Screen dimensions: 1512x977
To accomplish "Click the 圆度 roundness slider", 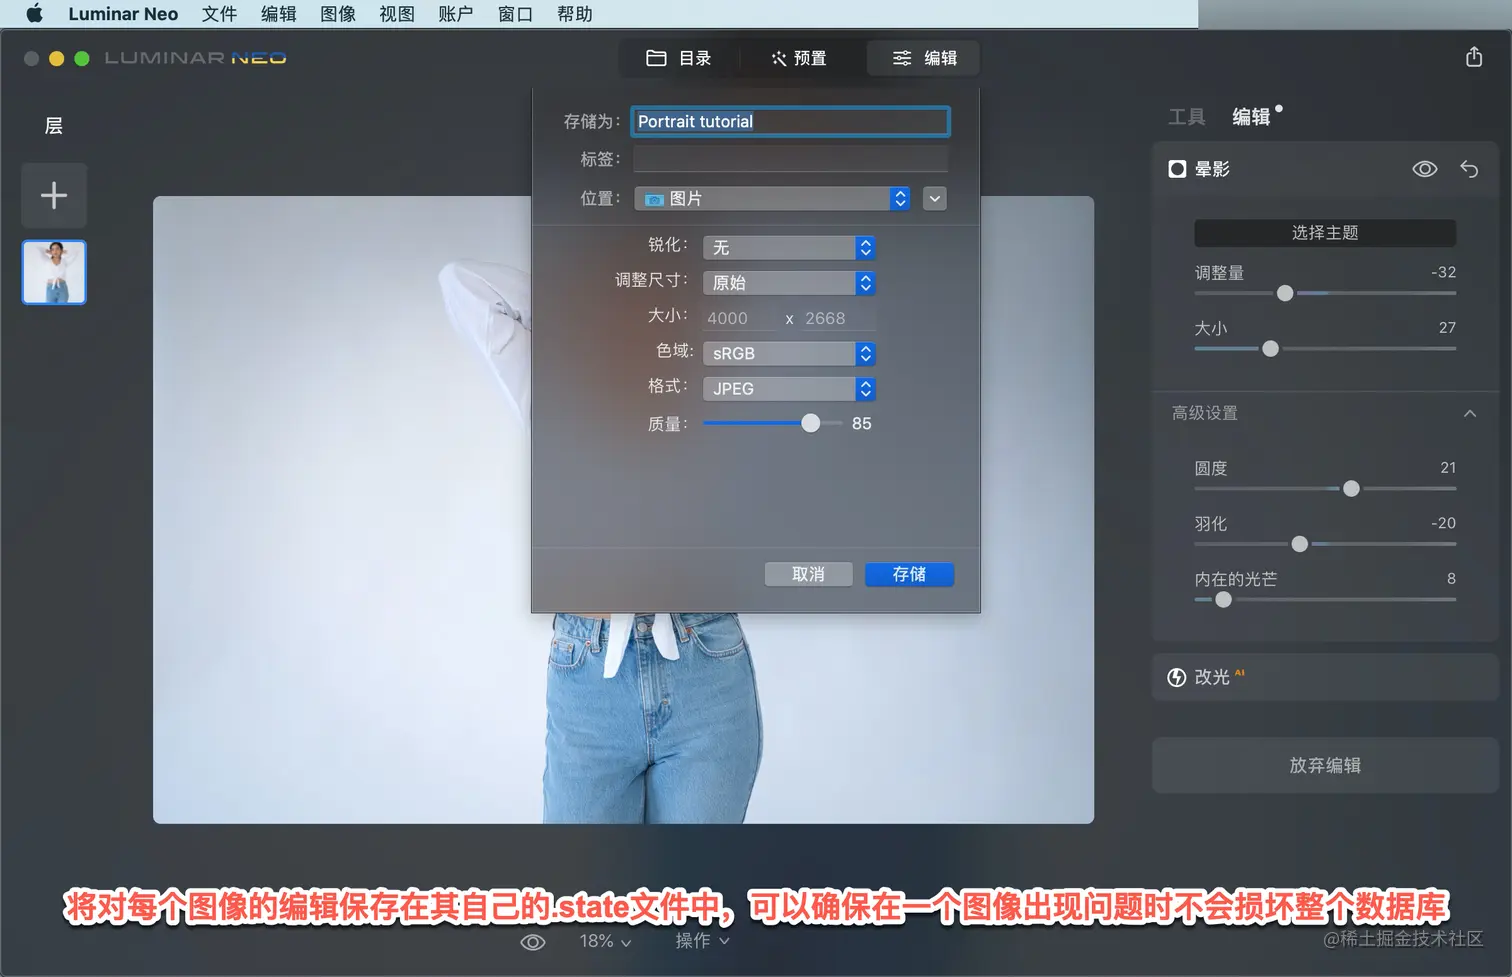I will pyautogui.click(x=1325, y=488).
